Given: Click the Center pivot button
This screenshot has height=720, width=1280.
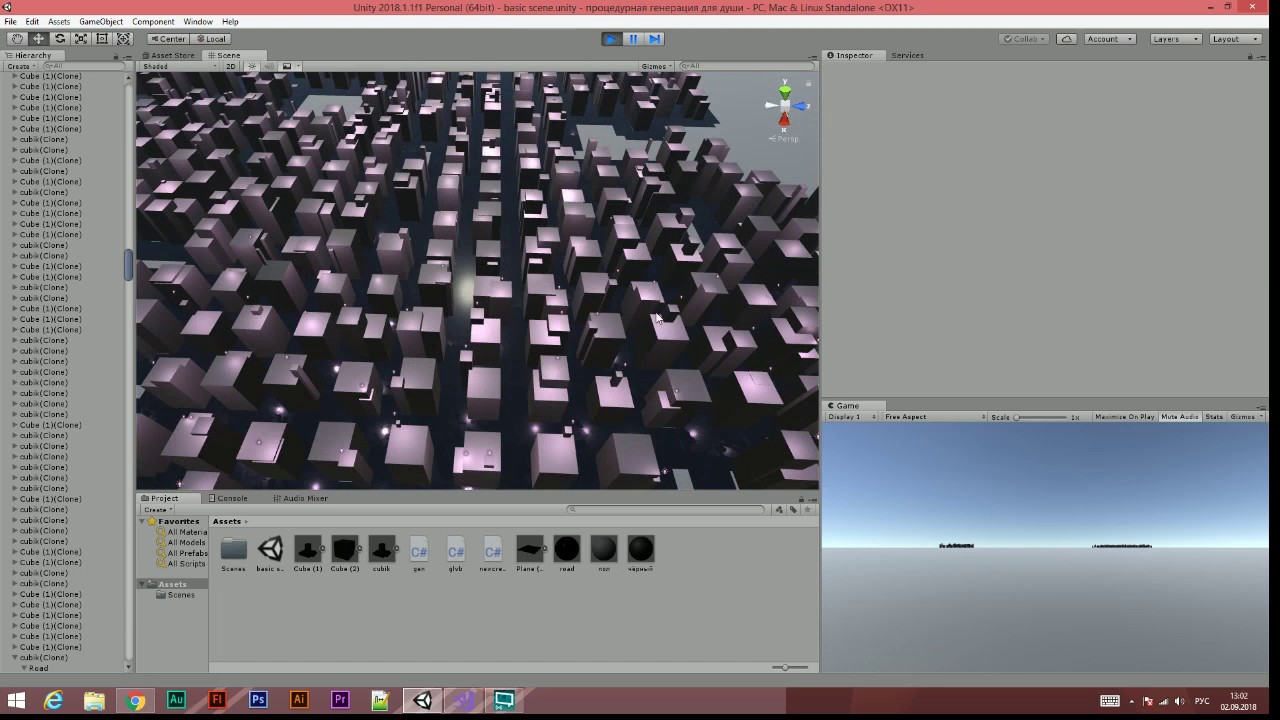Looking at the screenshot, I should 167,39.
